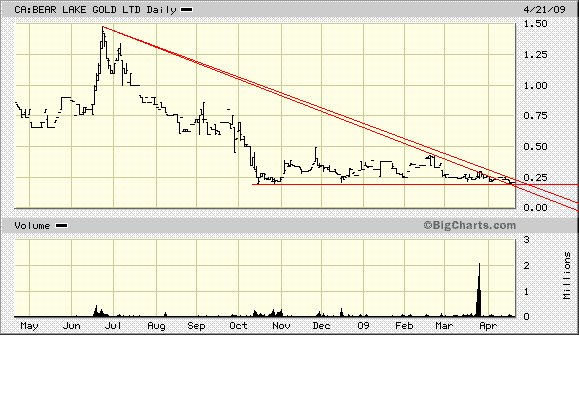Image resolution: width=579 pixels, height=405 pixels.
Task: Click the 'Volume' panel label
Action: pyautogui.click(x=32, y=226)
